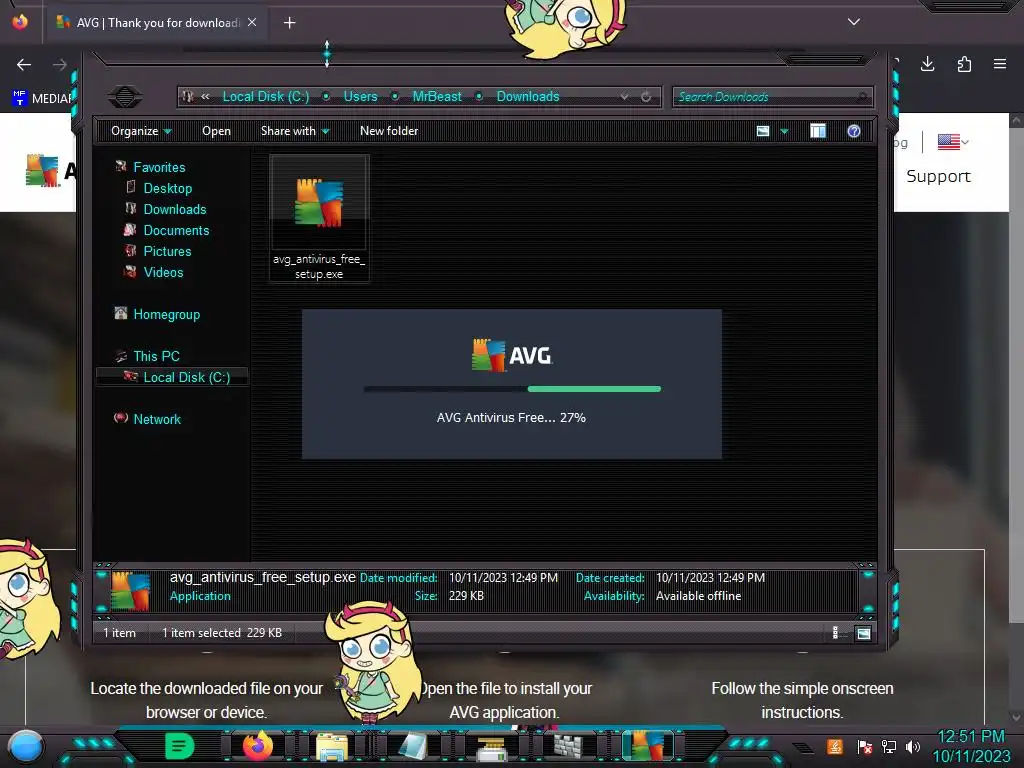This screenshot has width=1024, height=768.
Task: Click the search magnifier icon
Action: pos(862,97)
